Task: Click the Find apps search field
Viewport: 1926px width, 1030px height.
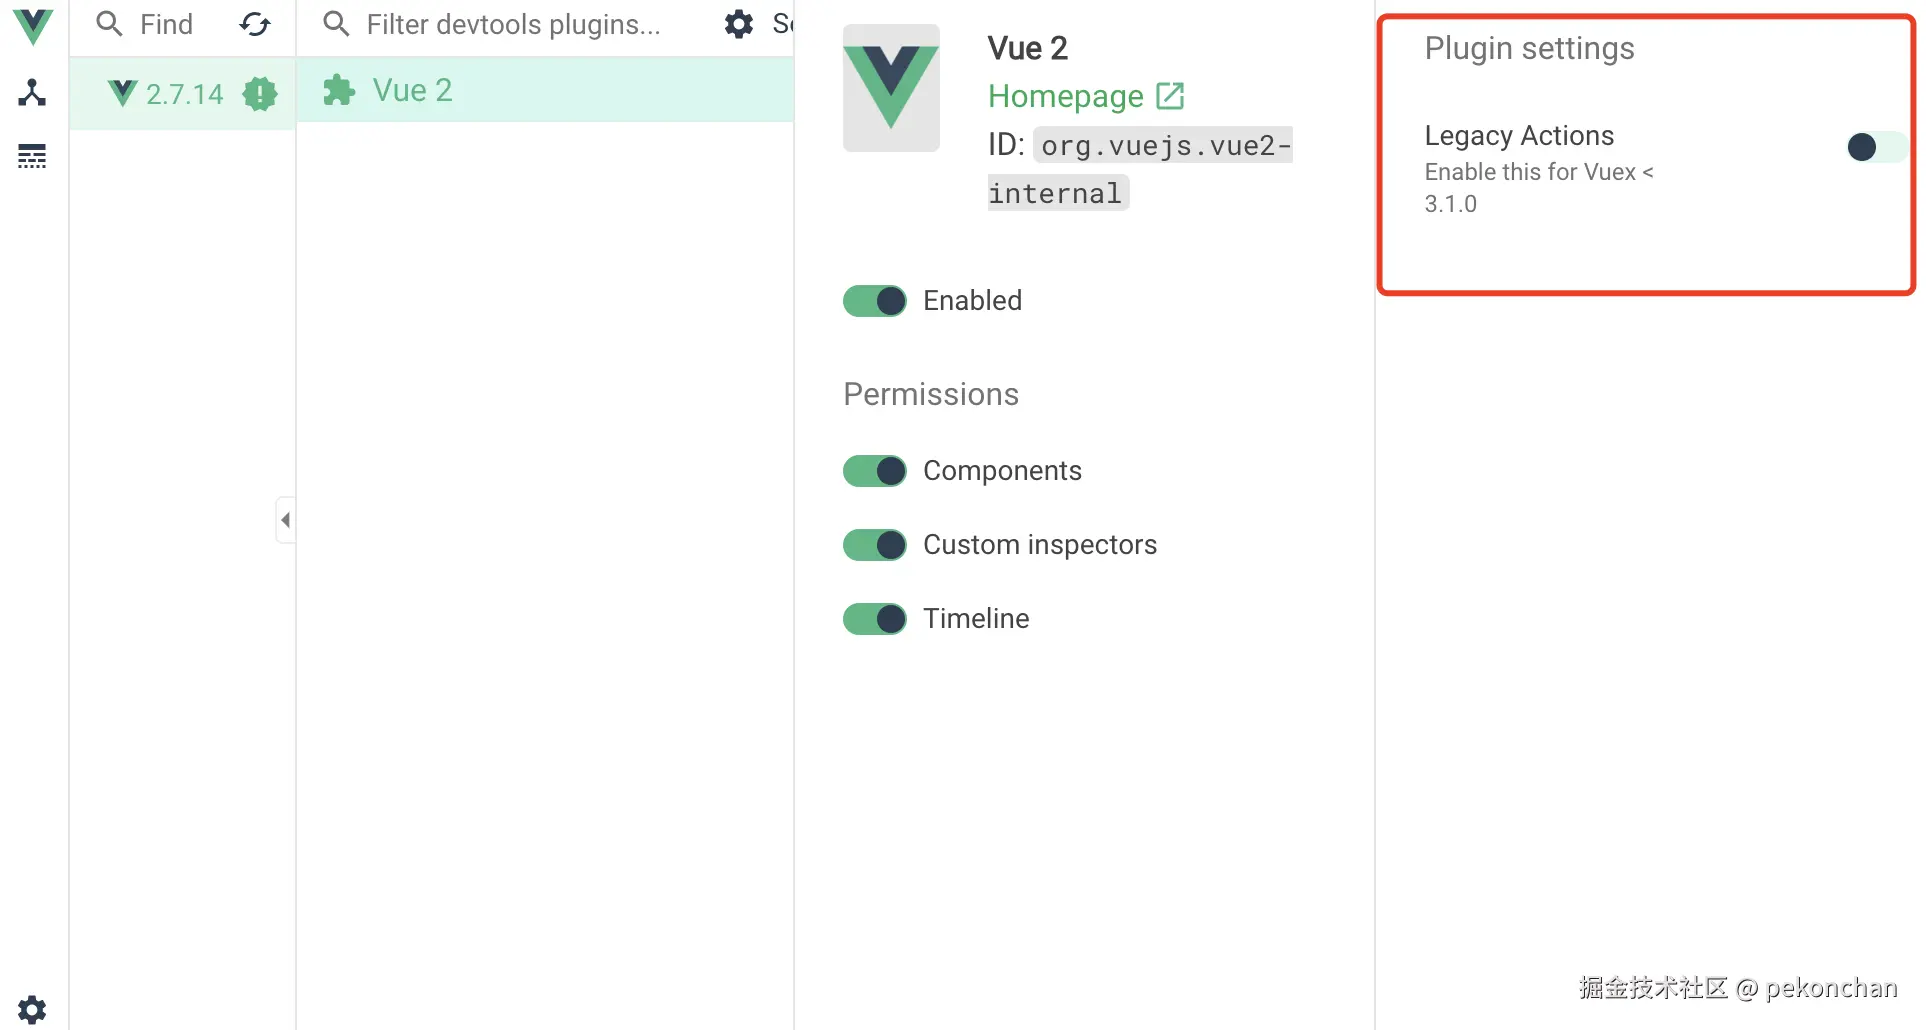Action: (166, 25)
